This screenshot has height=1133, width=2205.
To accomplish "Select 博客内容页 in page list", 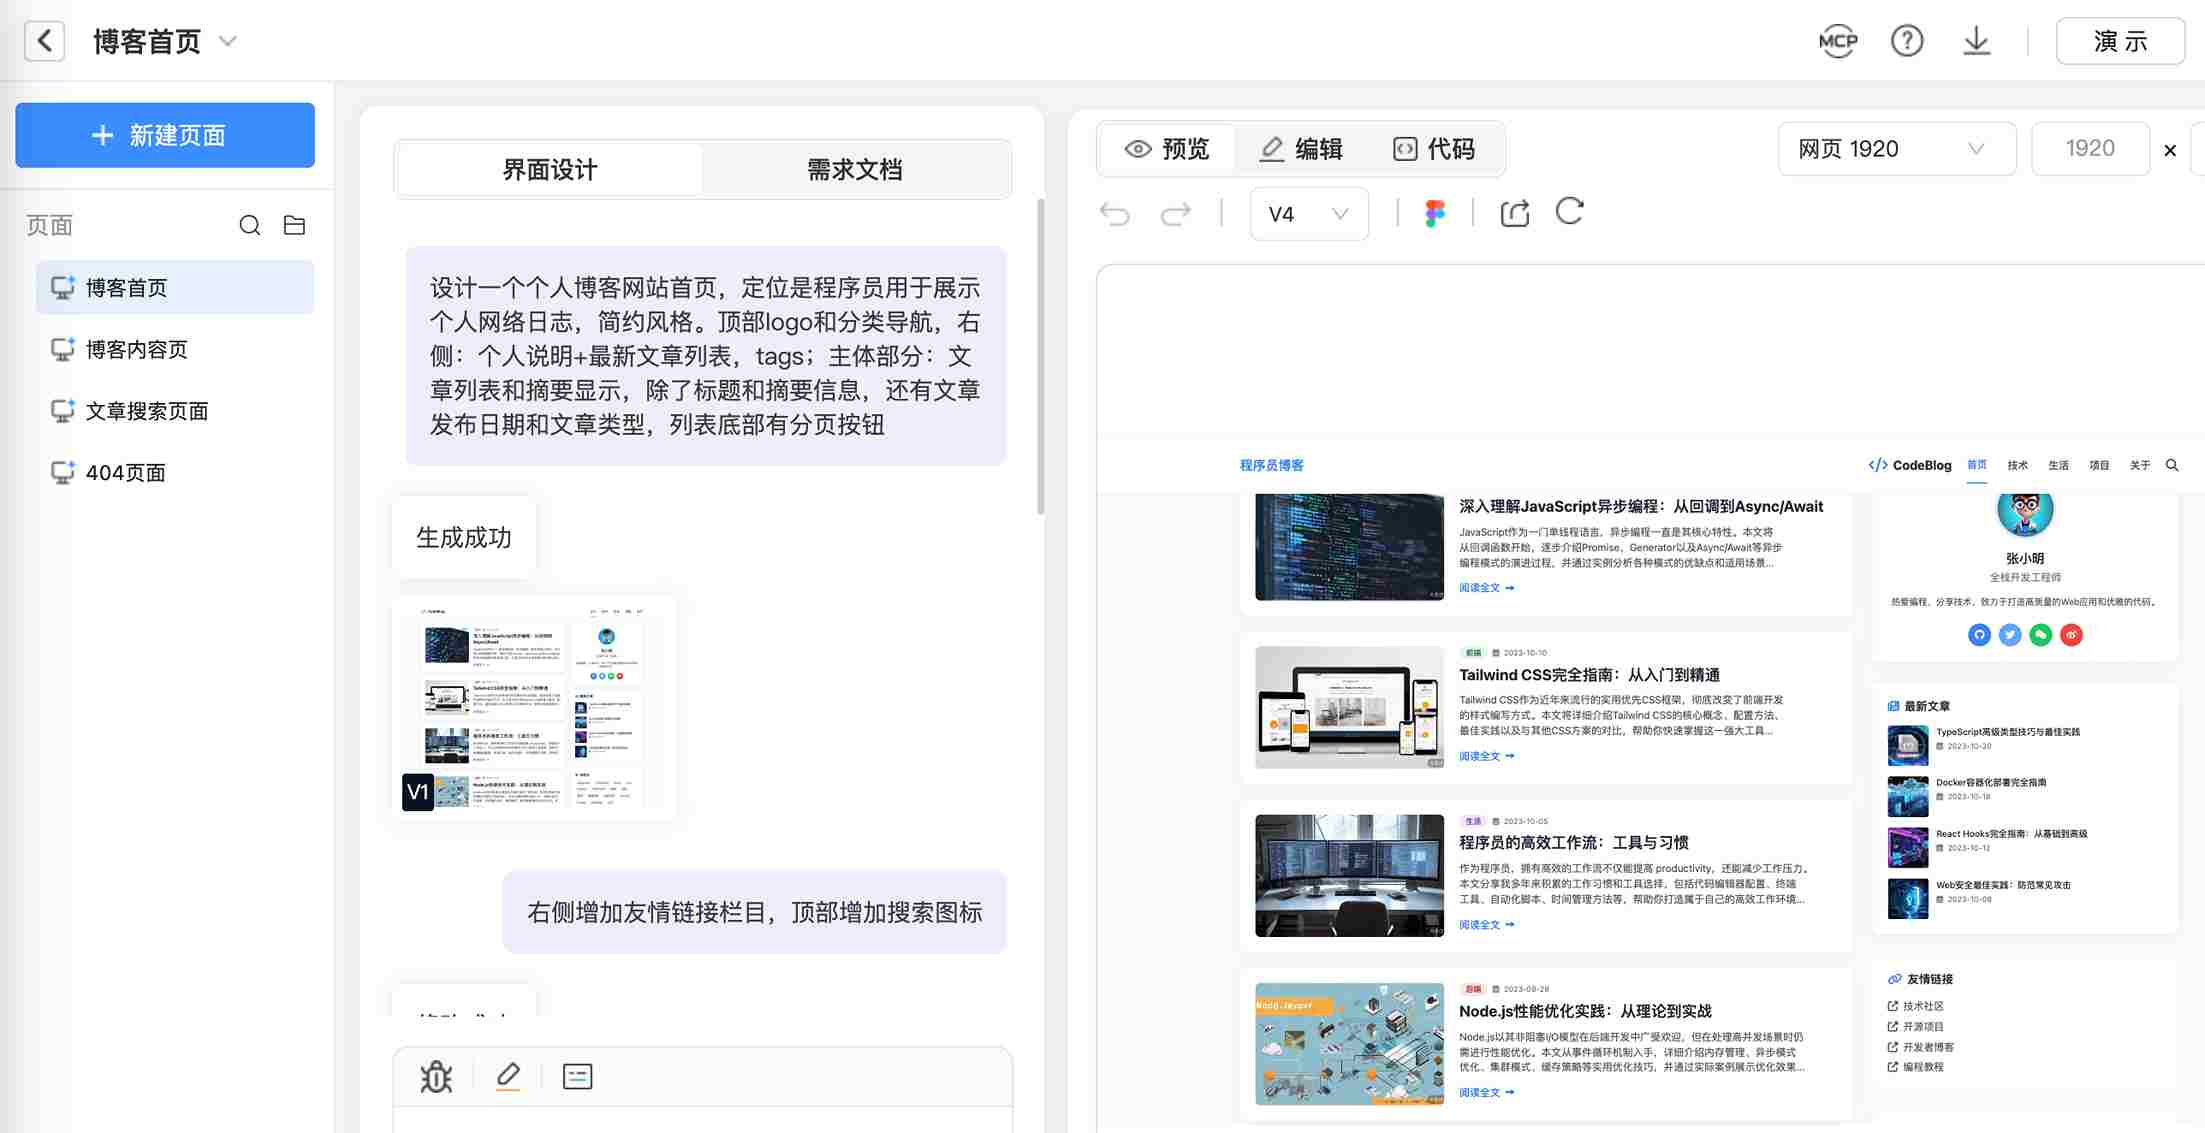I will click(x=137, y=350).
